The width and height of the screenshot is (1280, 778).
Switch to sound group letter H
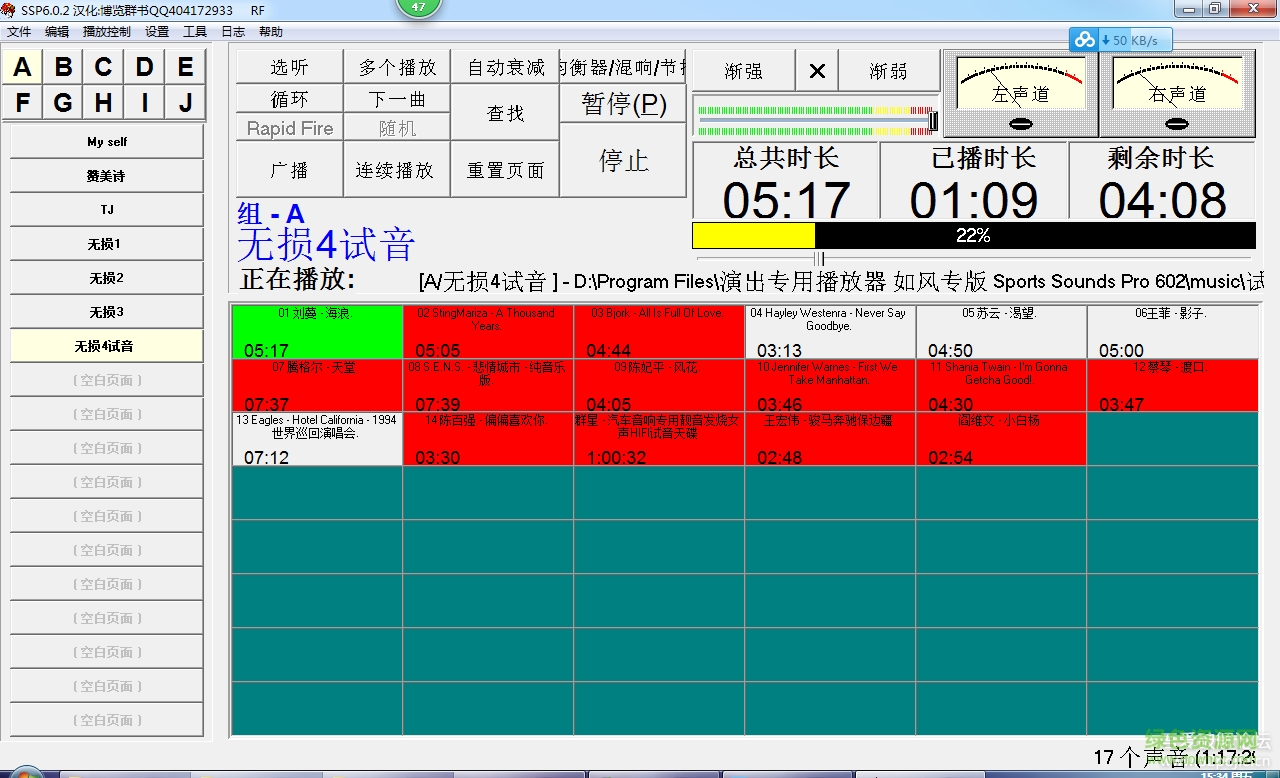tap(104, 103)
